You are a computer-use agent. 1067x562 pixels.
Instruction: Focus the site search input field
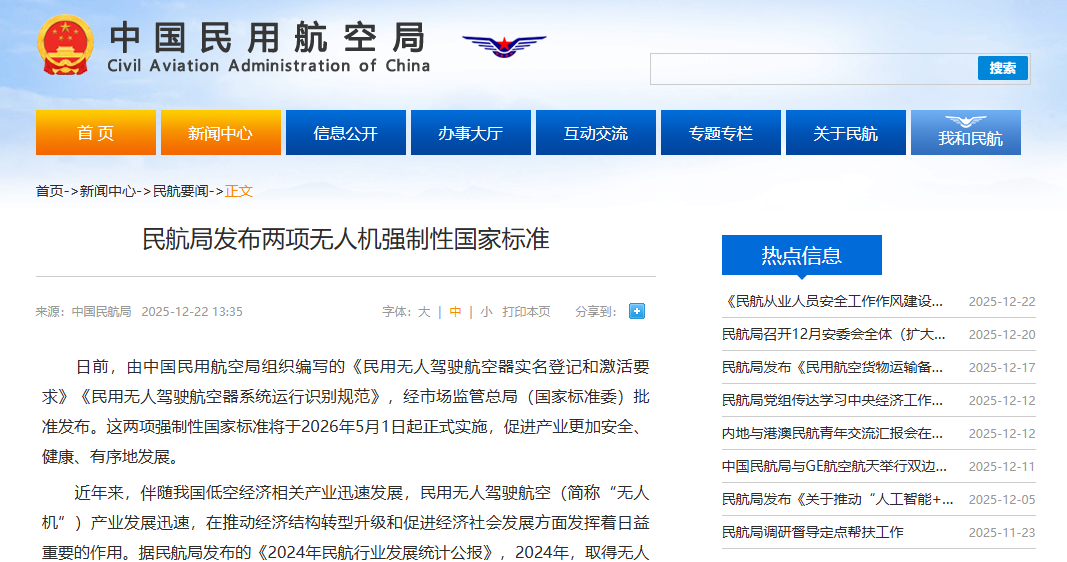(x=814, y=69)
